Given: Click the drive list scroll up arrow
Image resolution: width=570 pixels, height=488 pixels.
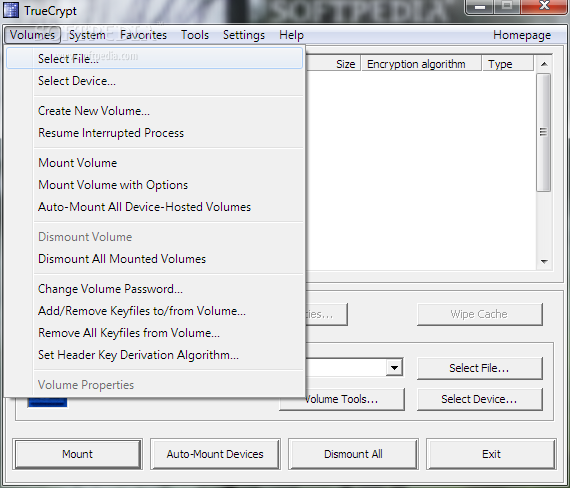Looking at the screenshot, I should 544,64.
